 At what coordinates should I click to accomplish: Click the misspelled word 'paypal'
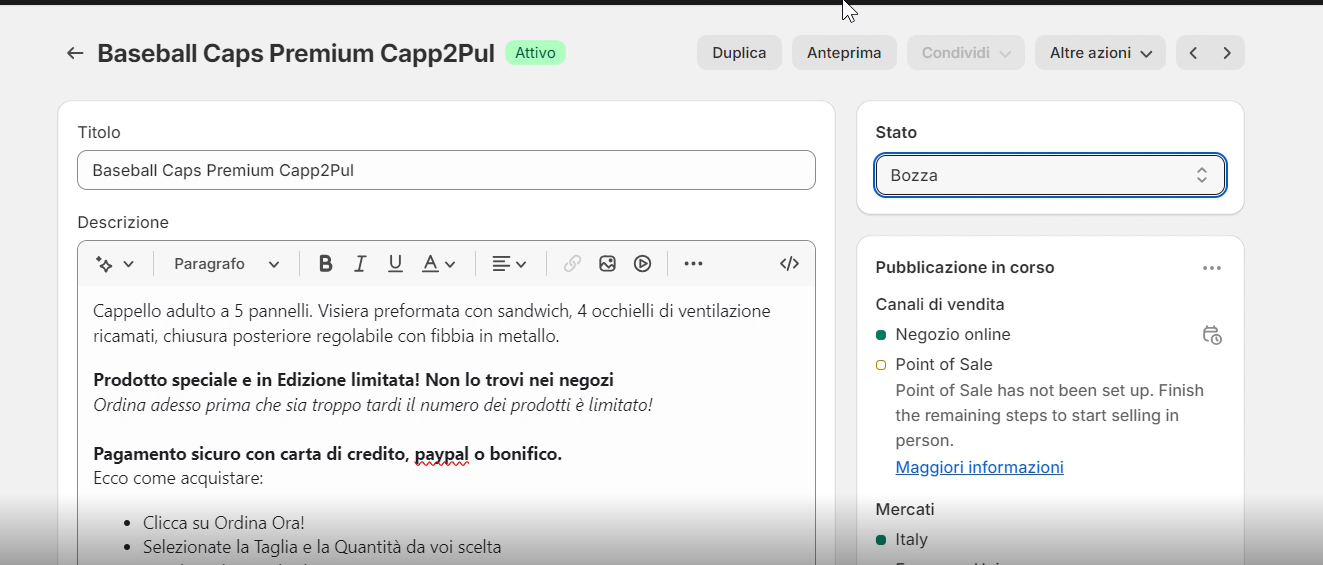click(x=441, y=454)
